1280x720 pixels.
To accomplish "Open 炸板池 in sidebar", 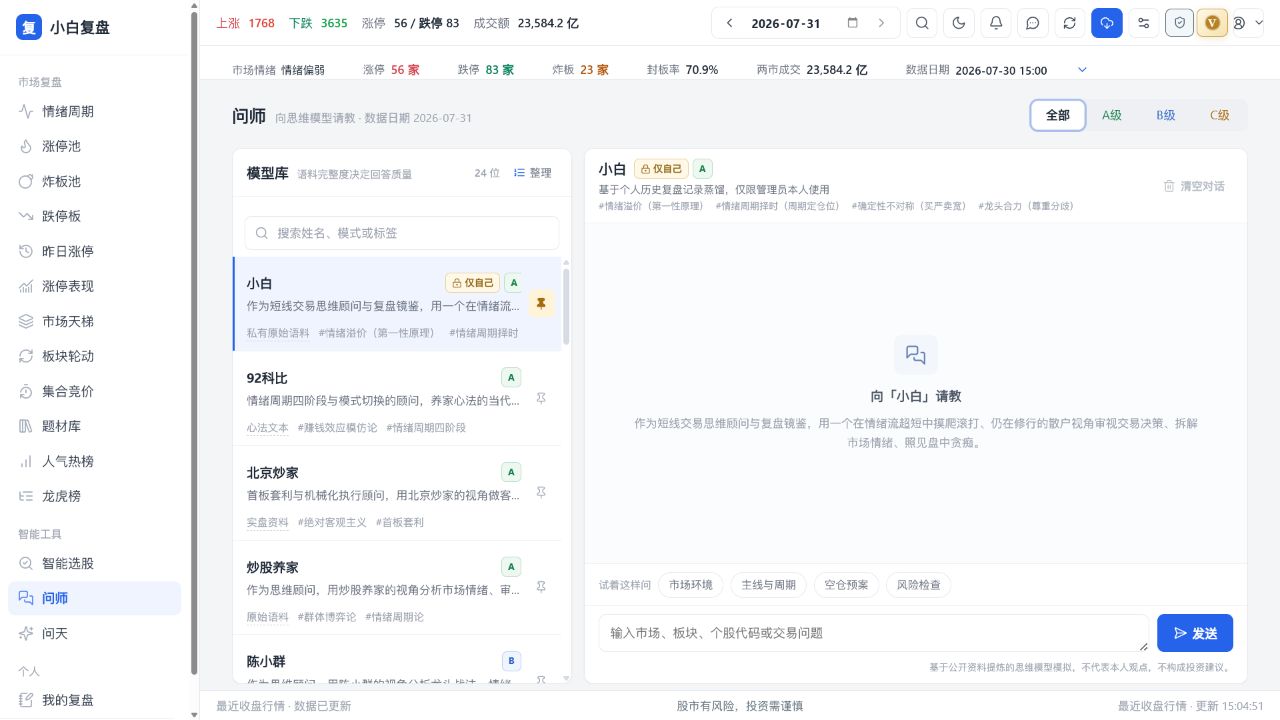I will [x=94, y=182].
